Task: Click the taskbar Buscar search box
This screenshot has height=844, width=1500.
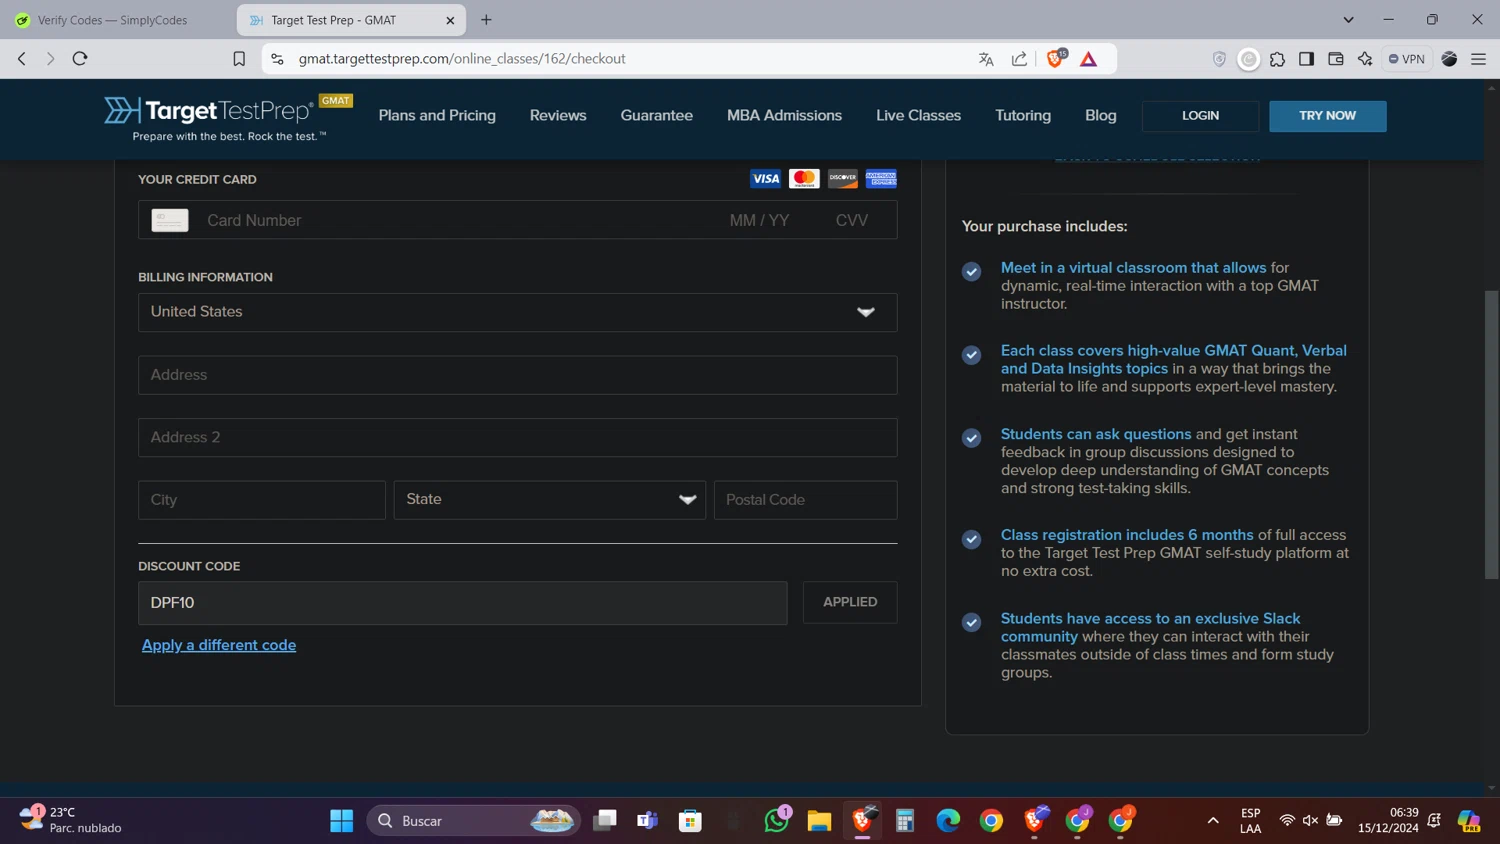Action: point(474,821)
